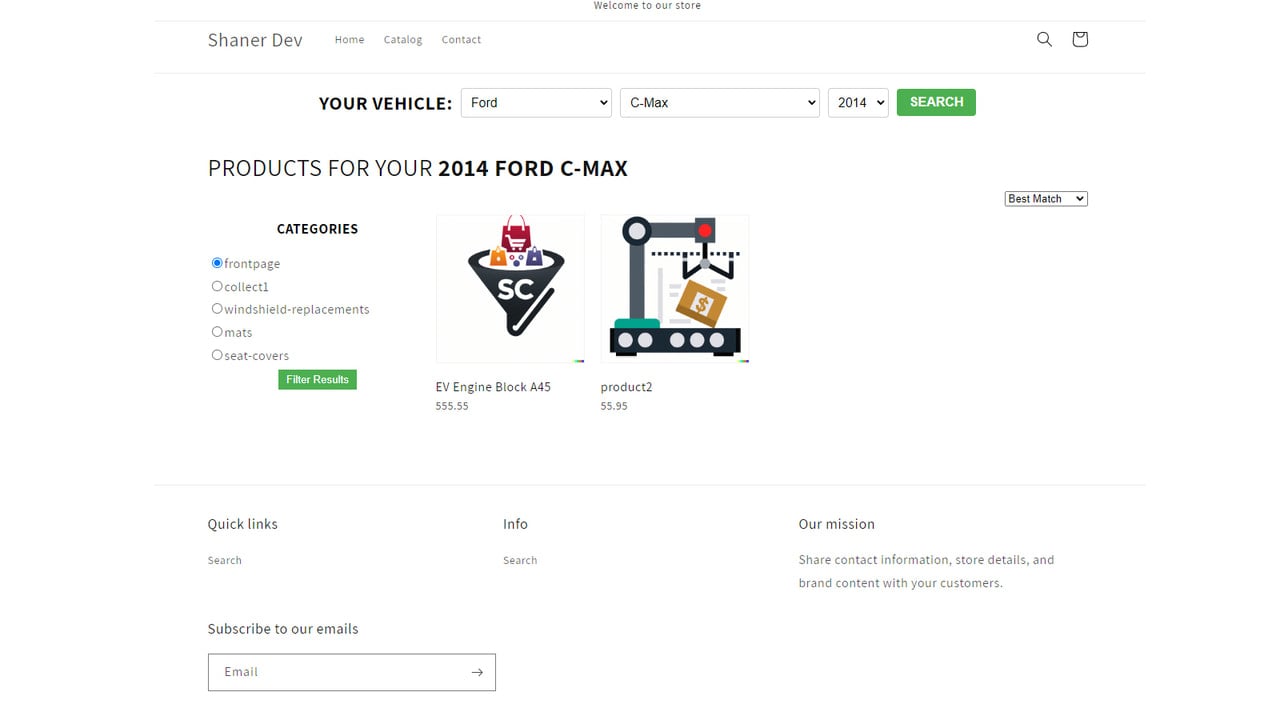
Task: Select the collect1 category radio button
Action: click(x=217, y=286)
